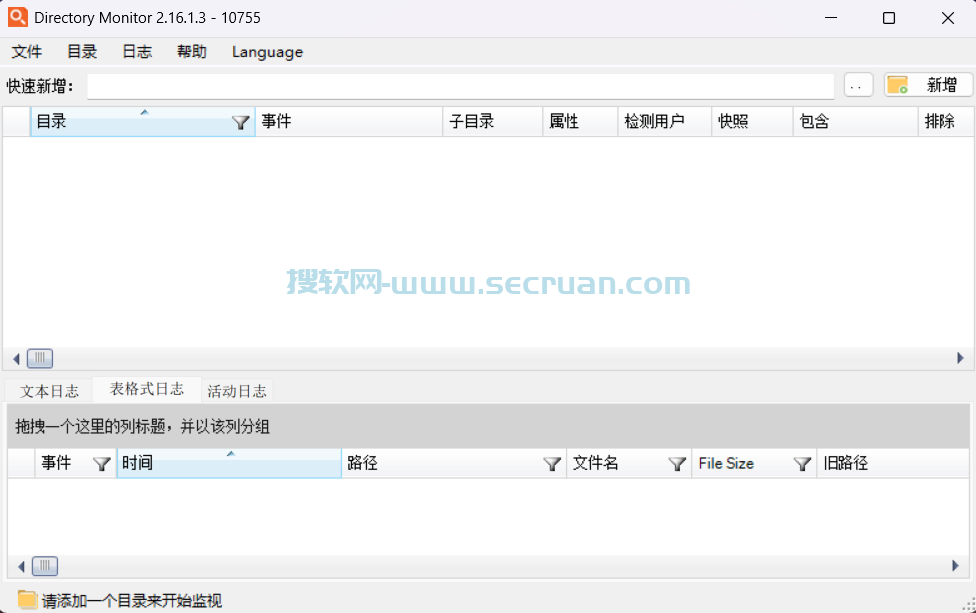976x613 pixels.
Task: Click in the 快速新增 input field
Action: 460,86
